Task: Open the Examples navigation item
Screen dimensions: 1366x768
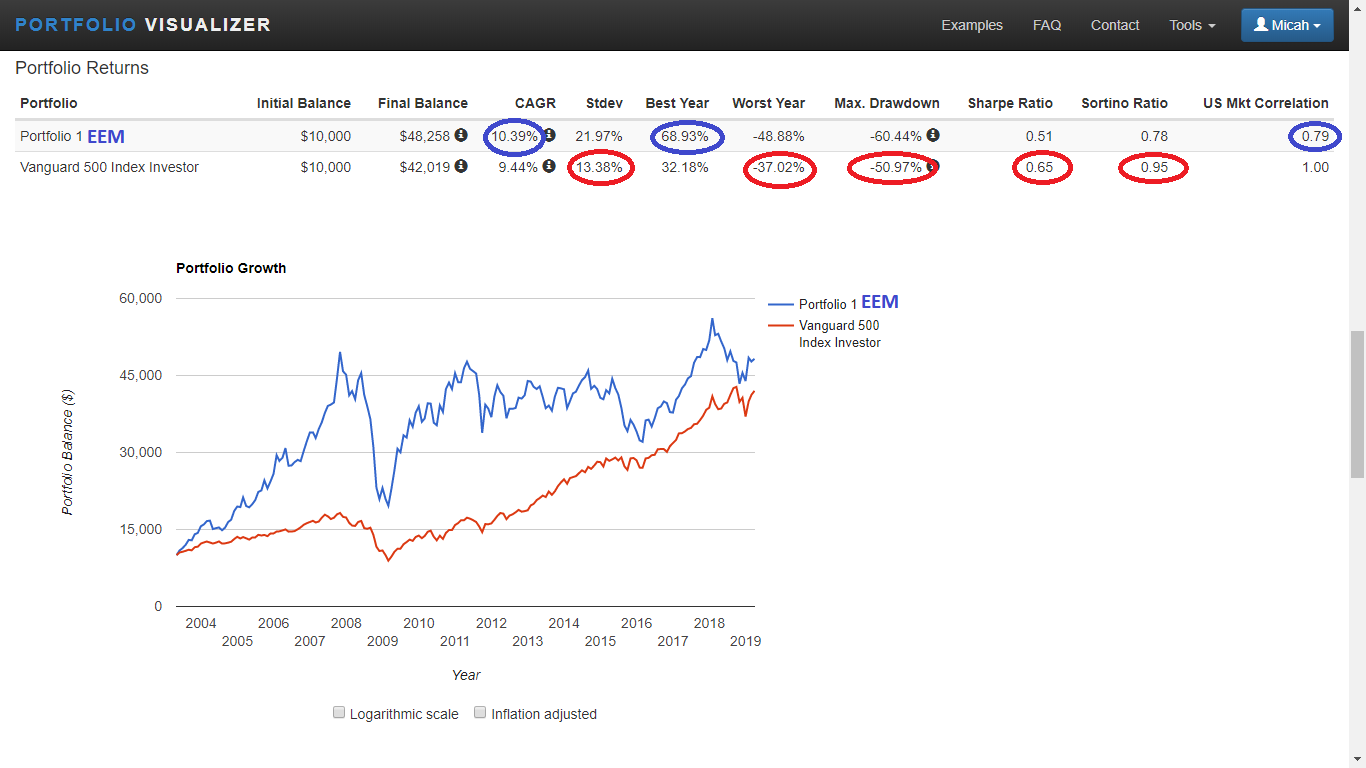Action: [x=972, y=25]
